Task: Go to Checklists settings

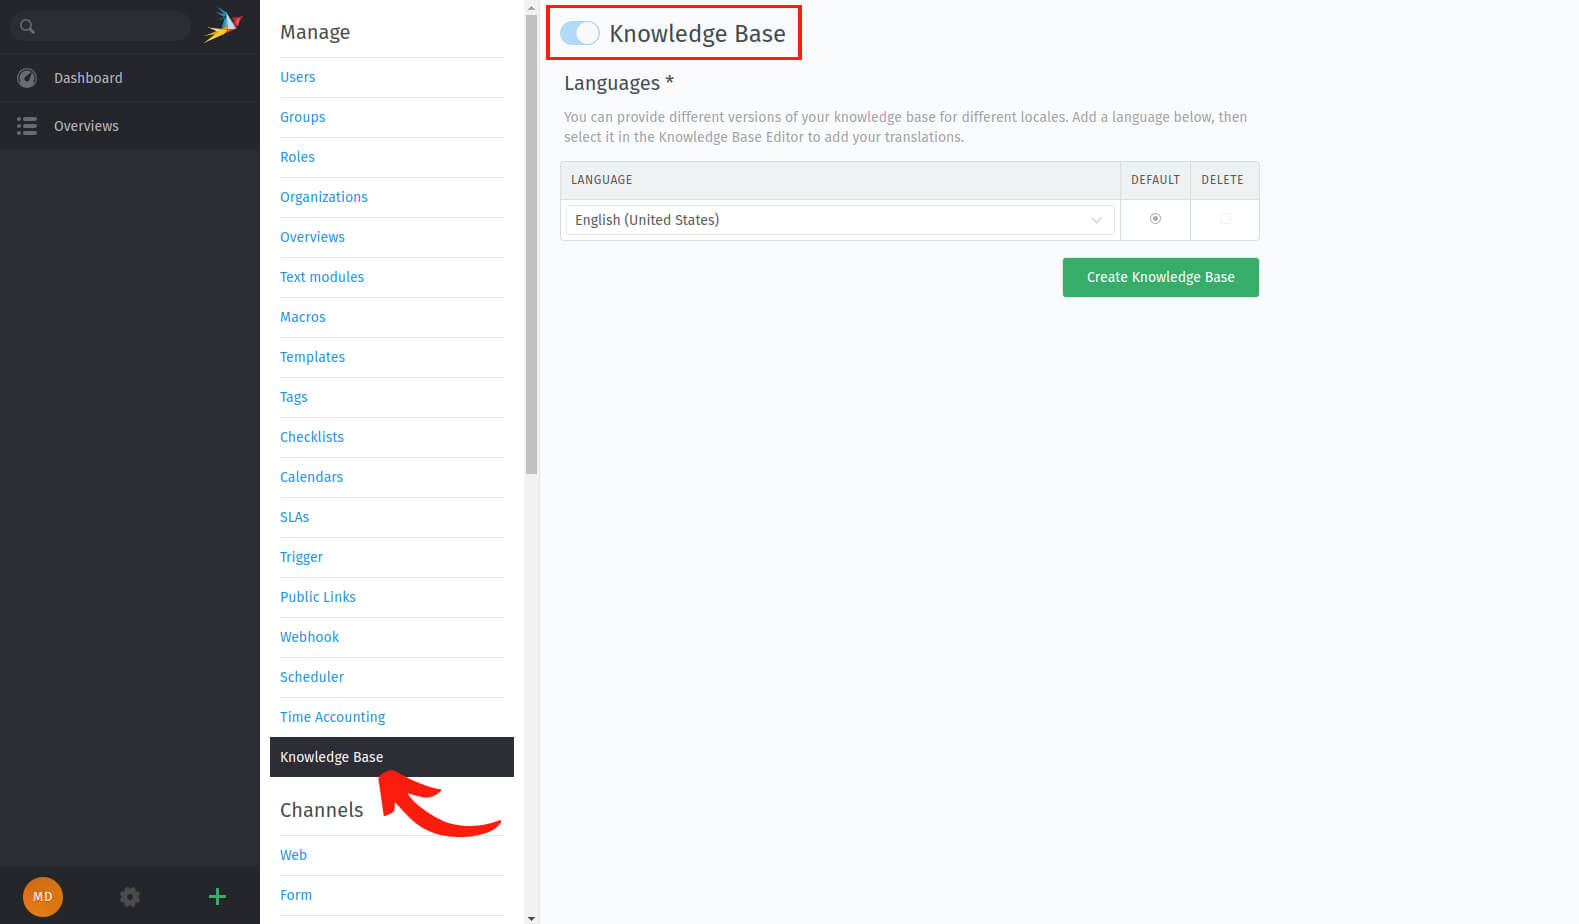Action: click(x=311, y=437)
